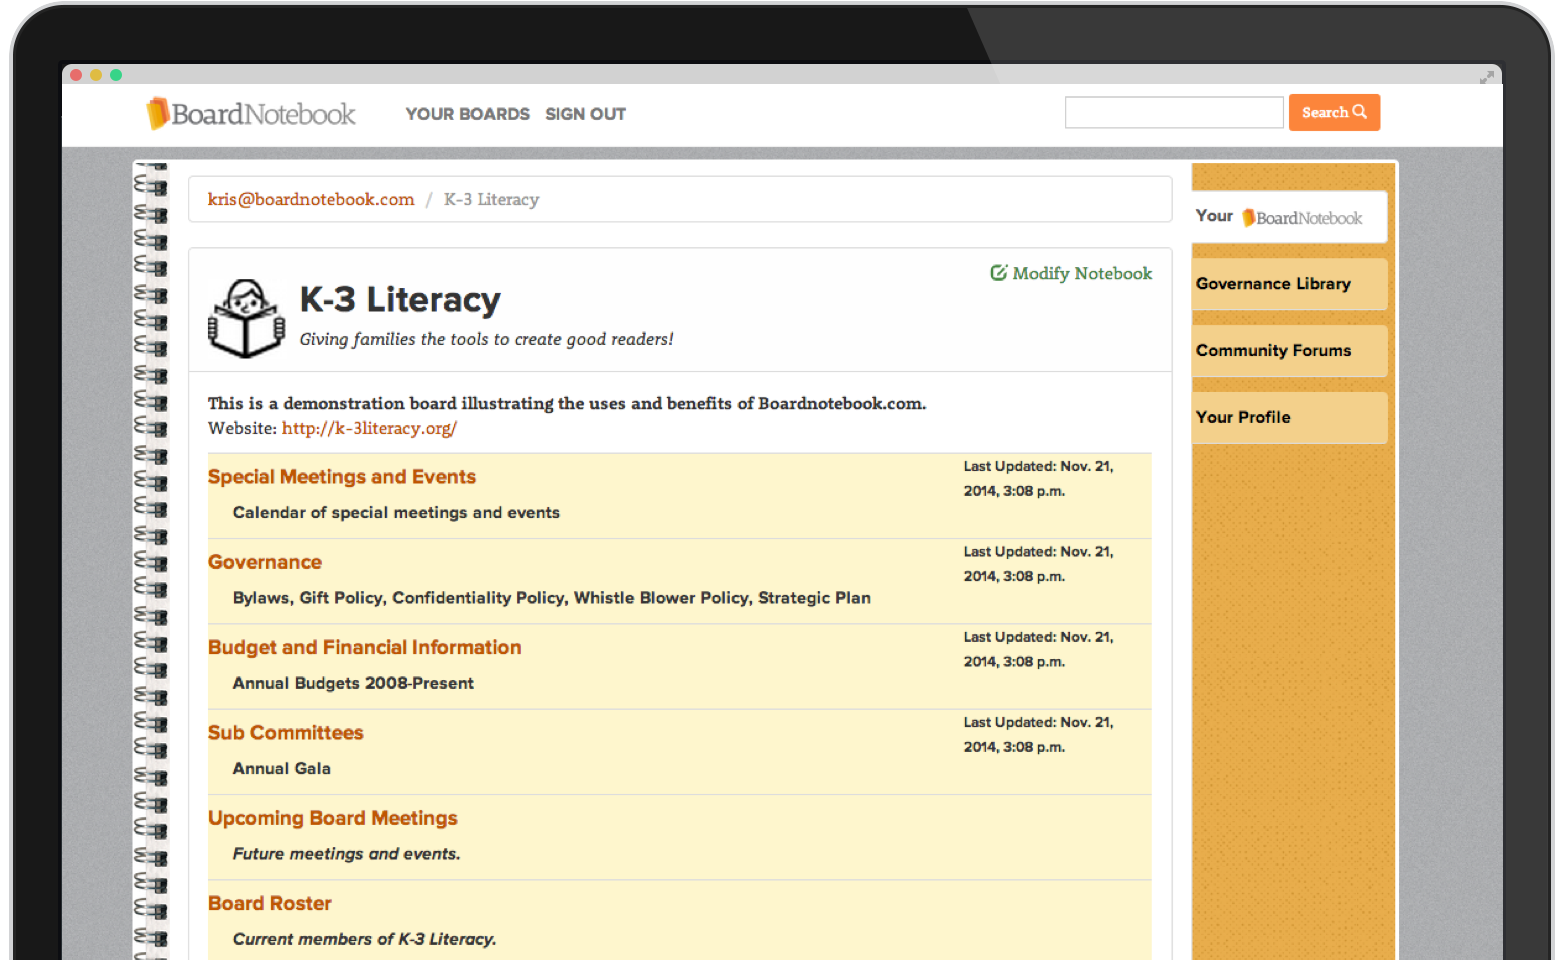
Task: Click the 'Bylaws, Gift Policy' description text
Action: (x=552, y=598)
